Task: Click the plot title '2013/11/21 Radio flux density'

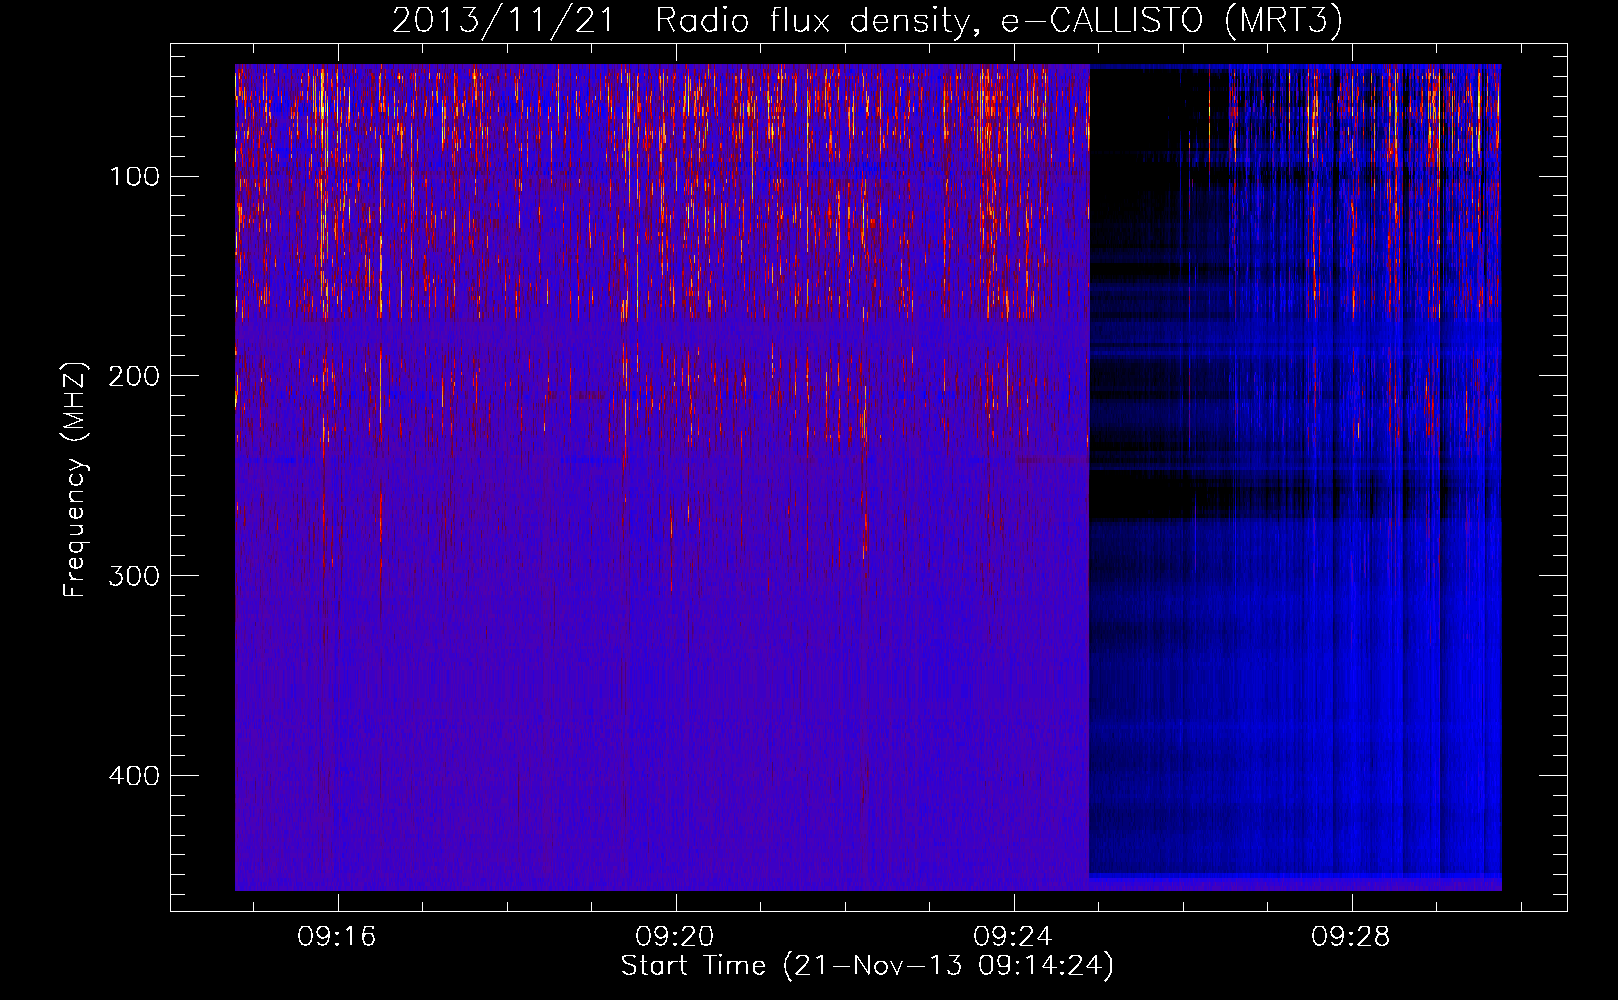Action: coord(867,21)
